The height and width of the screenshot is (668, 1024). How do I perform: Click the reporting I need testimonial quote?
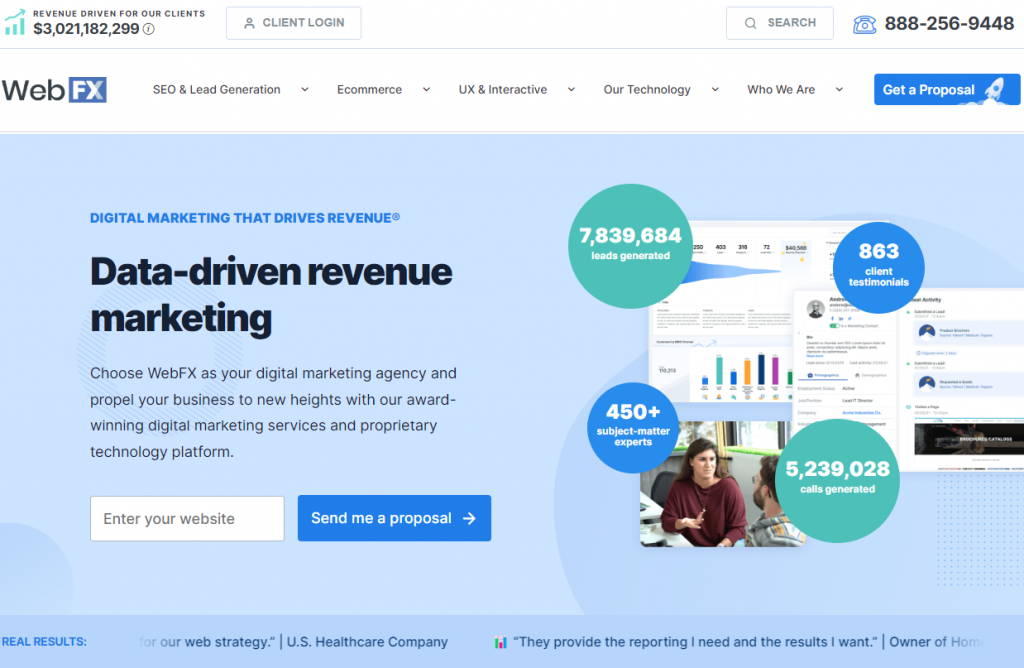coord(696,642)
